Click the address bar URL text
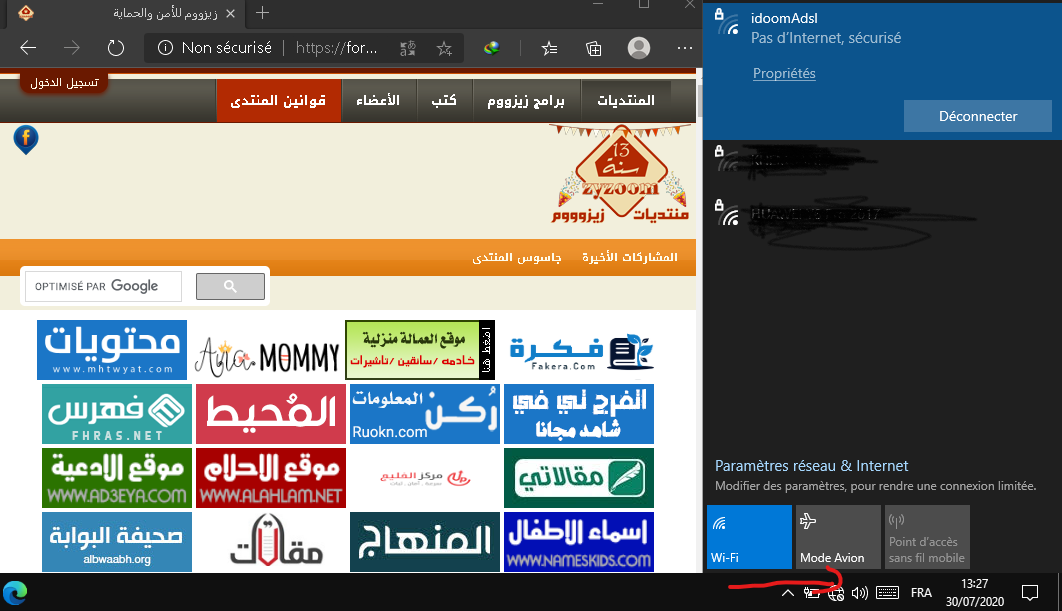Image resolution: width=1062 pixels, height=611 pixels. pyautogui.click(x=337, y=48)
